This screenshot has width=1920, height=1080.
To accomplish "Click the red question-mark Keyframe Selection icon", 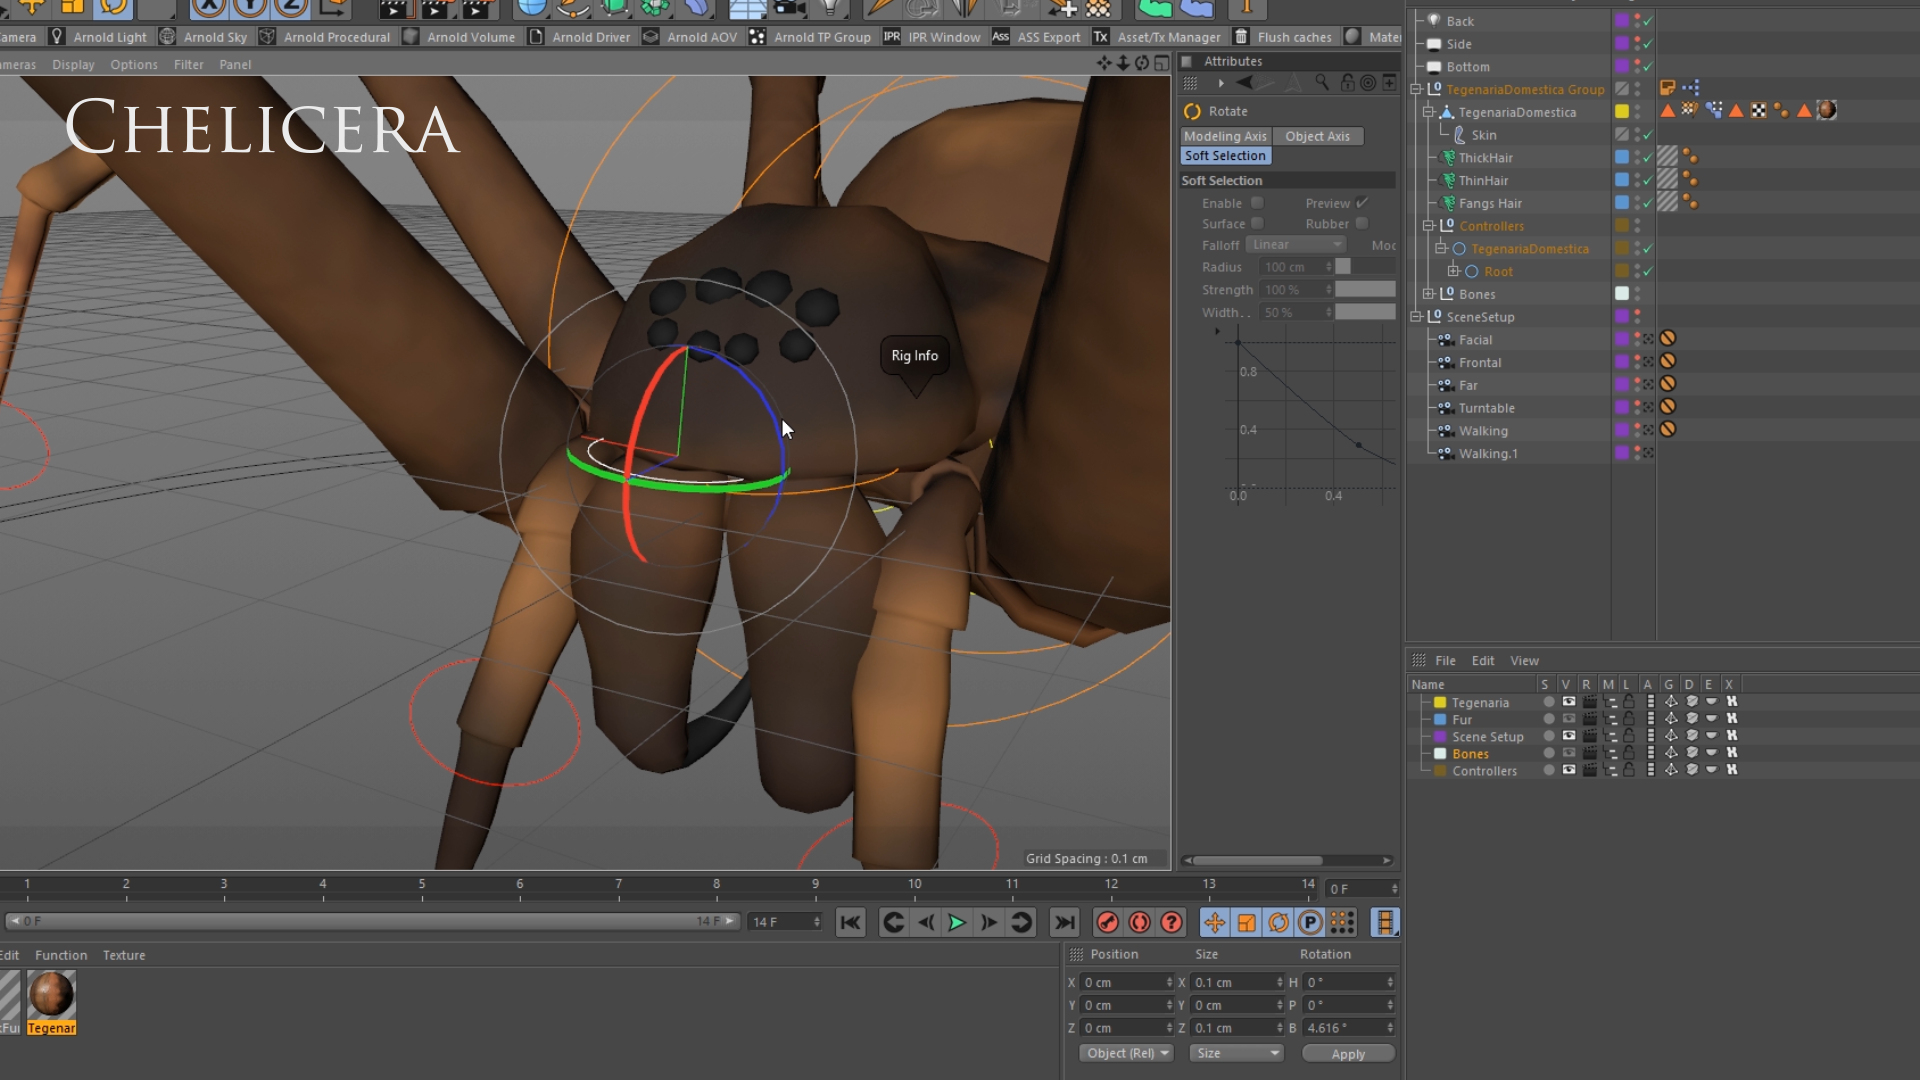I will point(1171,922).
